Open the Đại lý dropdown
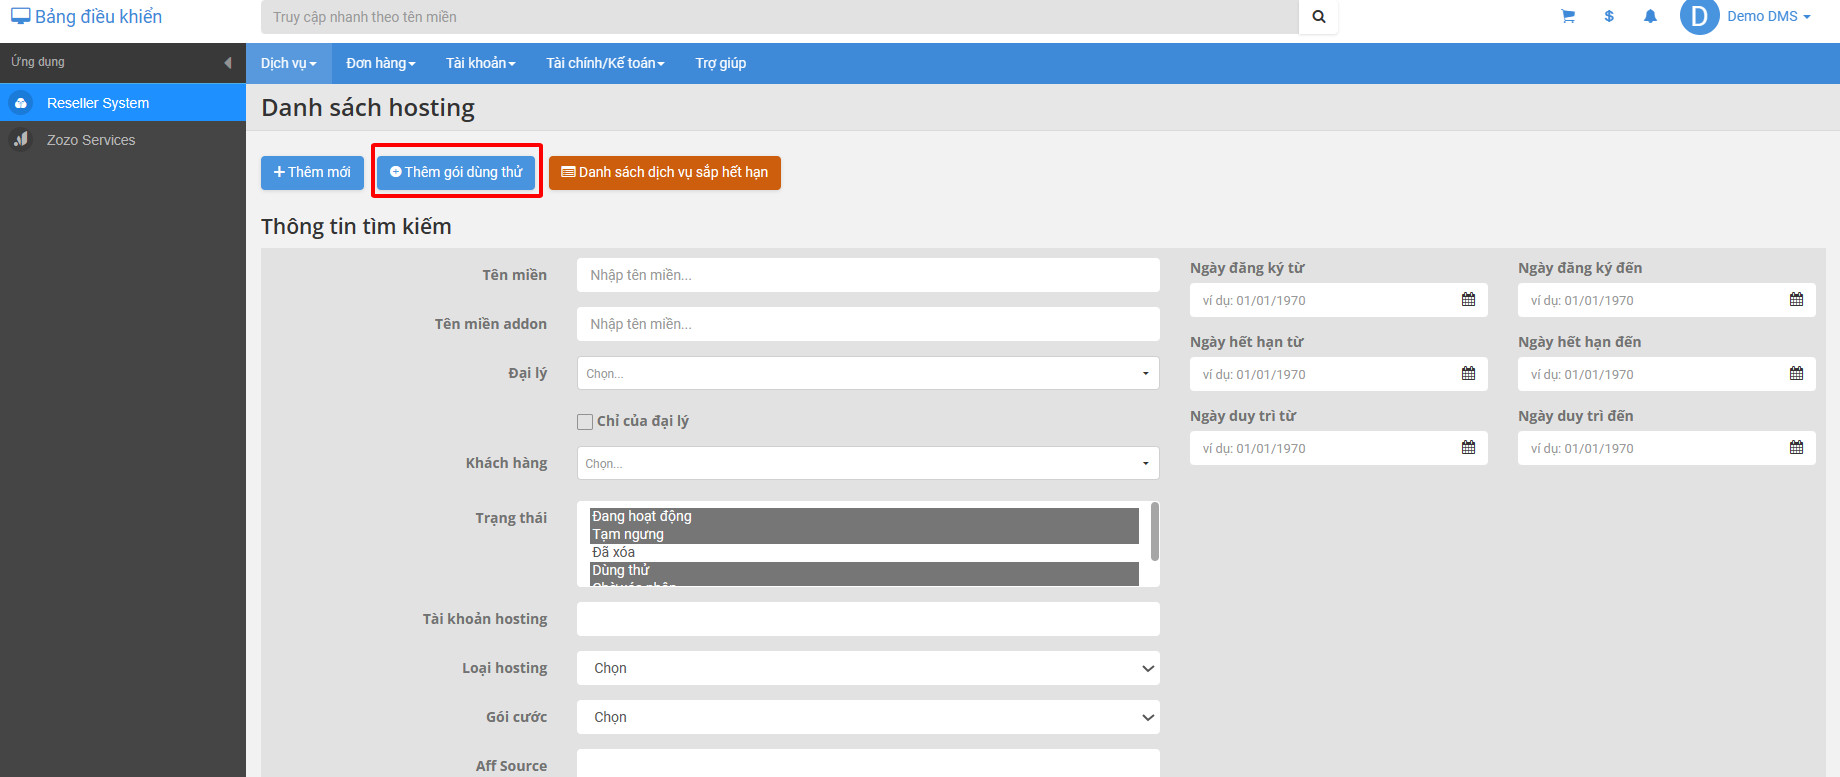 click(868, 373)
